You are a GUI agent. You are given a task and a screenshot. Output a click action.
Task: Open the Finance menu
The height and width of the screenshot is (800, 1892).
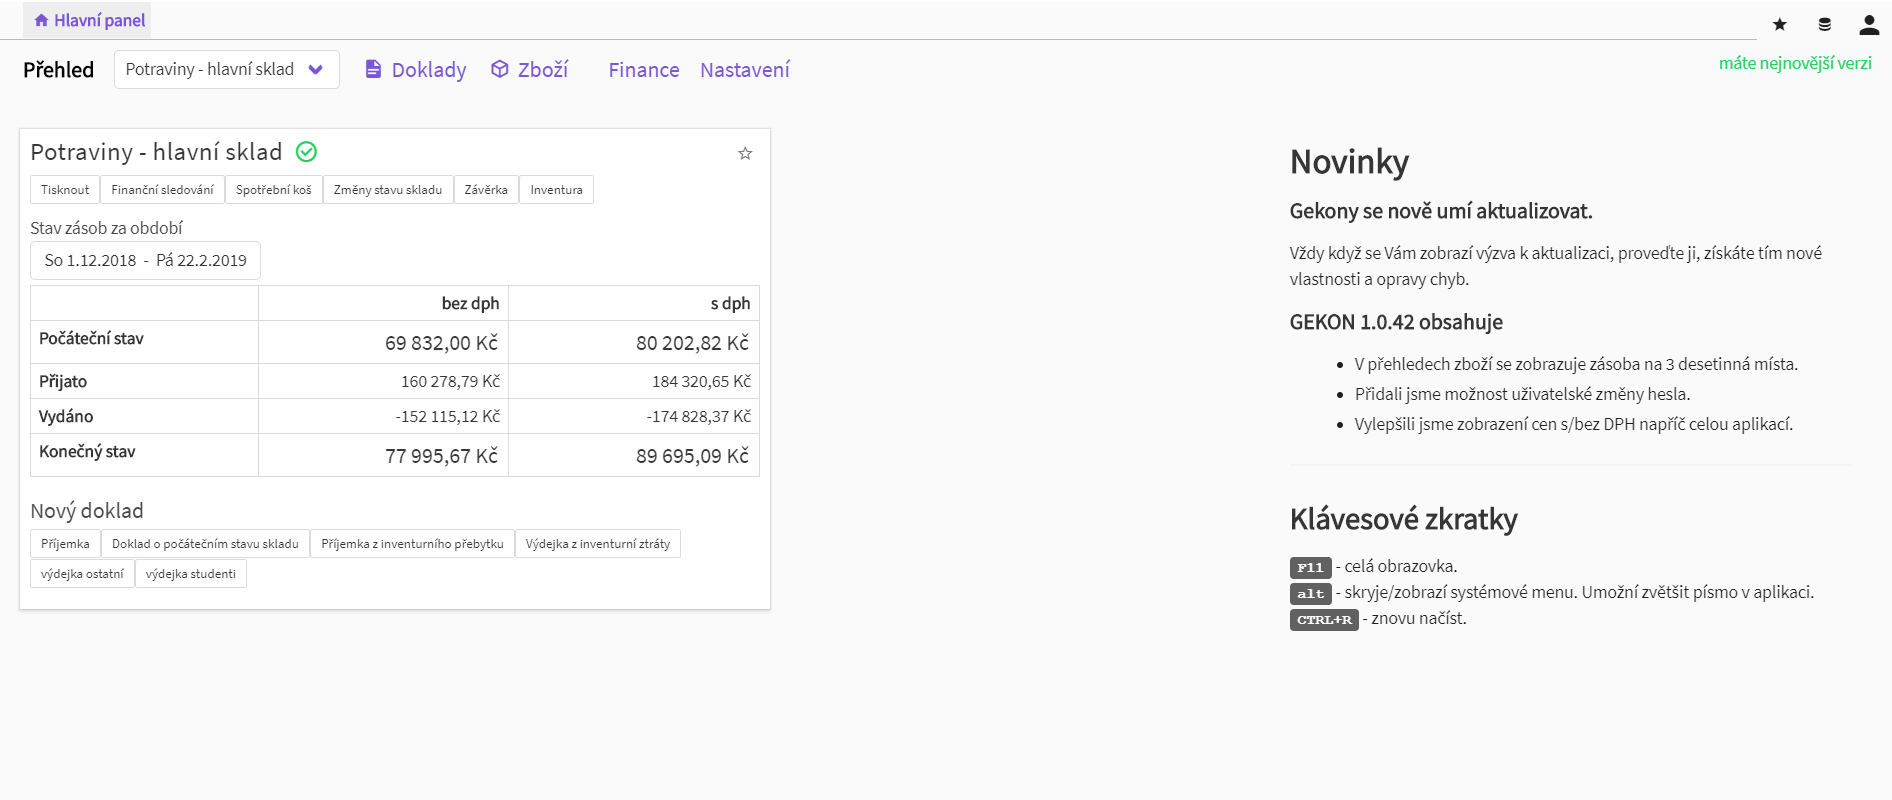[643, 70]
